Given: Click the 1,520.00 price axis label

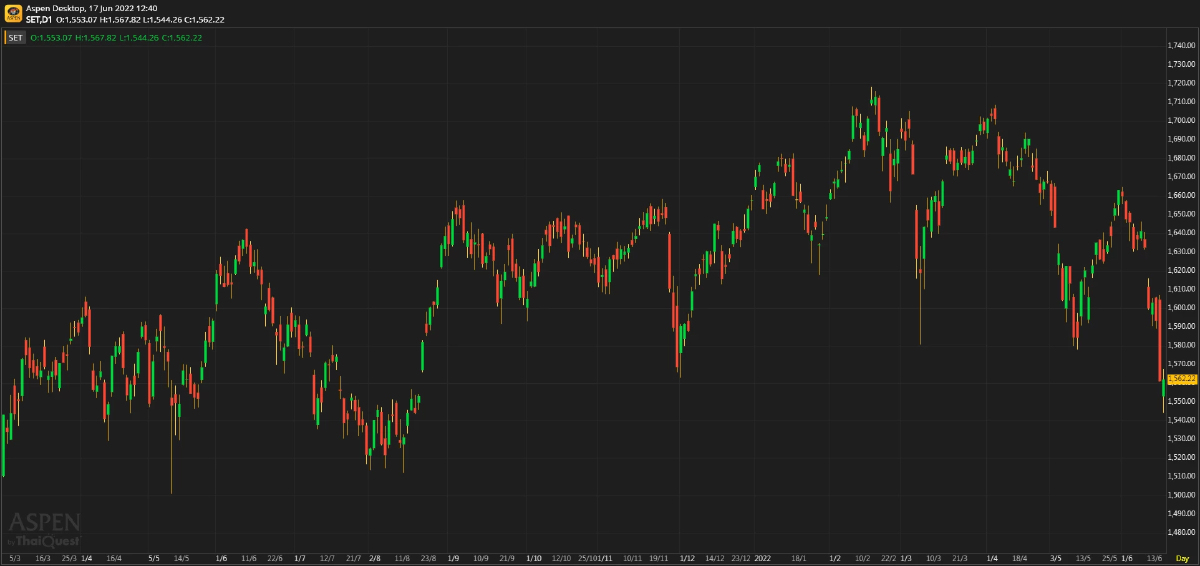Looking at the screenshot, I should (1183, 458).
